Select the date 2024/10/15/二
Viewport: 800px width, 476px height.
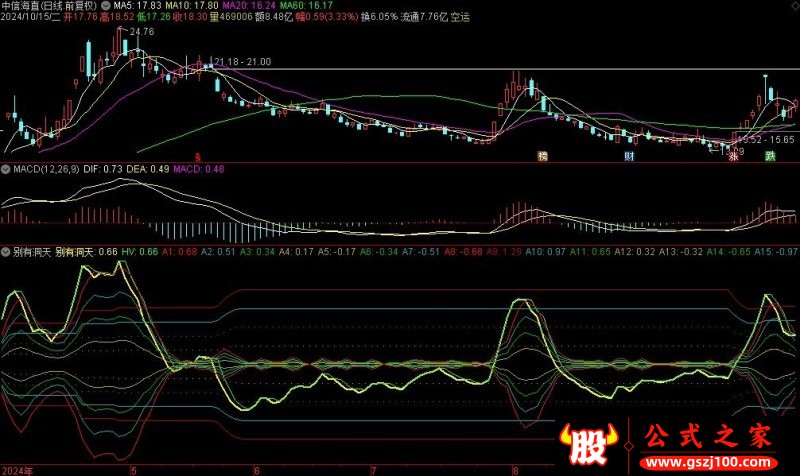pos(31,17)
